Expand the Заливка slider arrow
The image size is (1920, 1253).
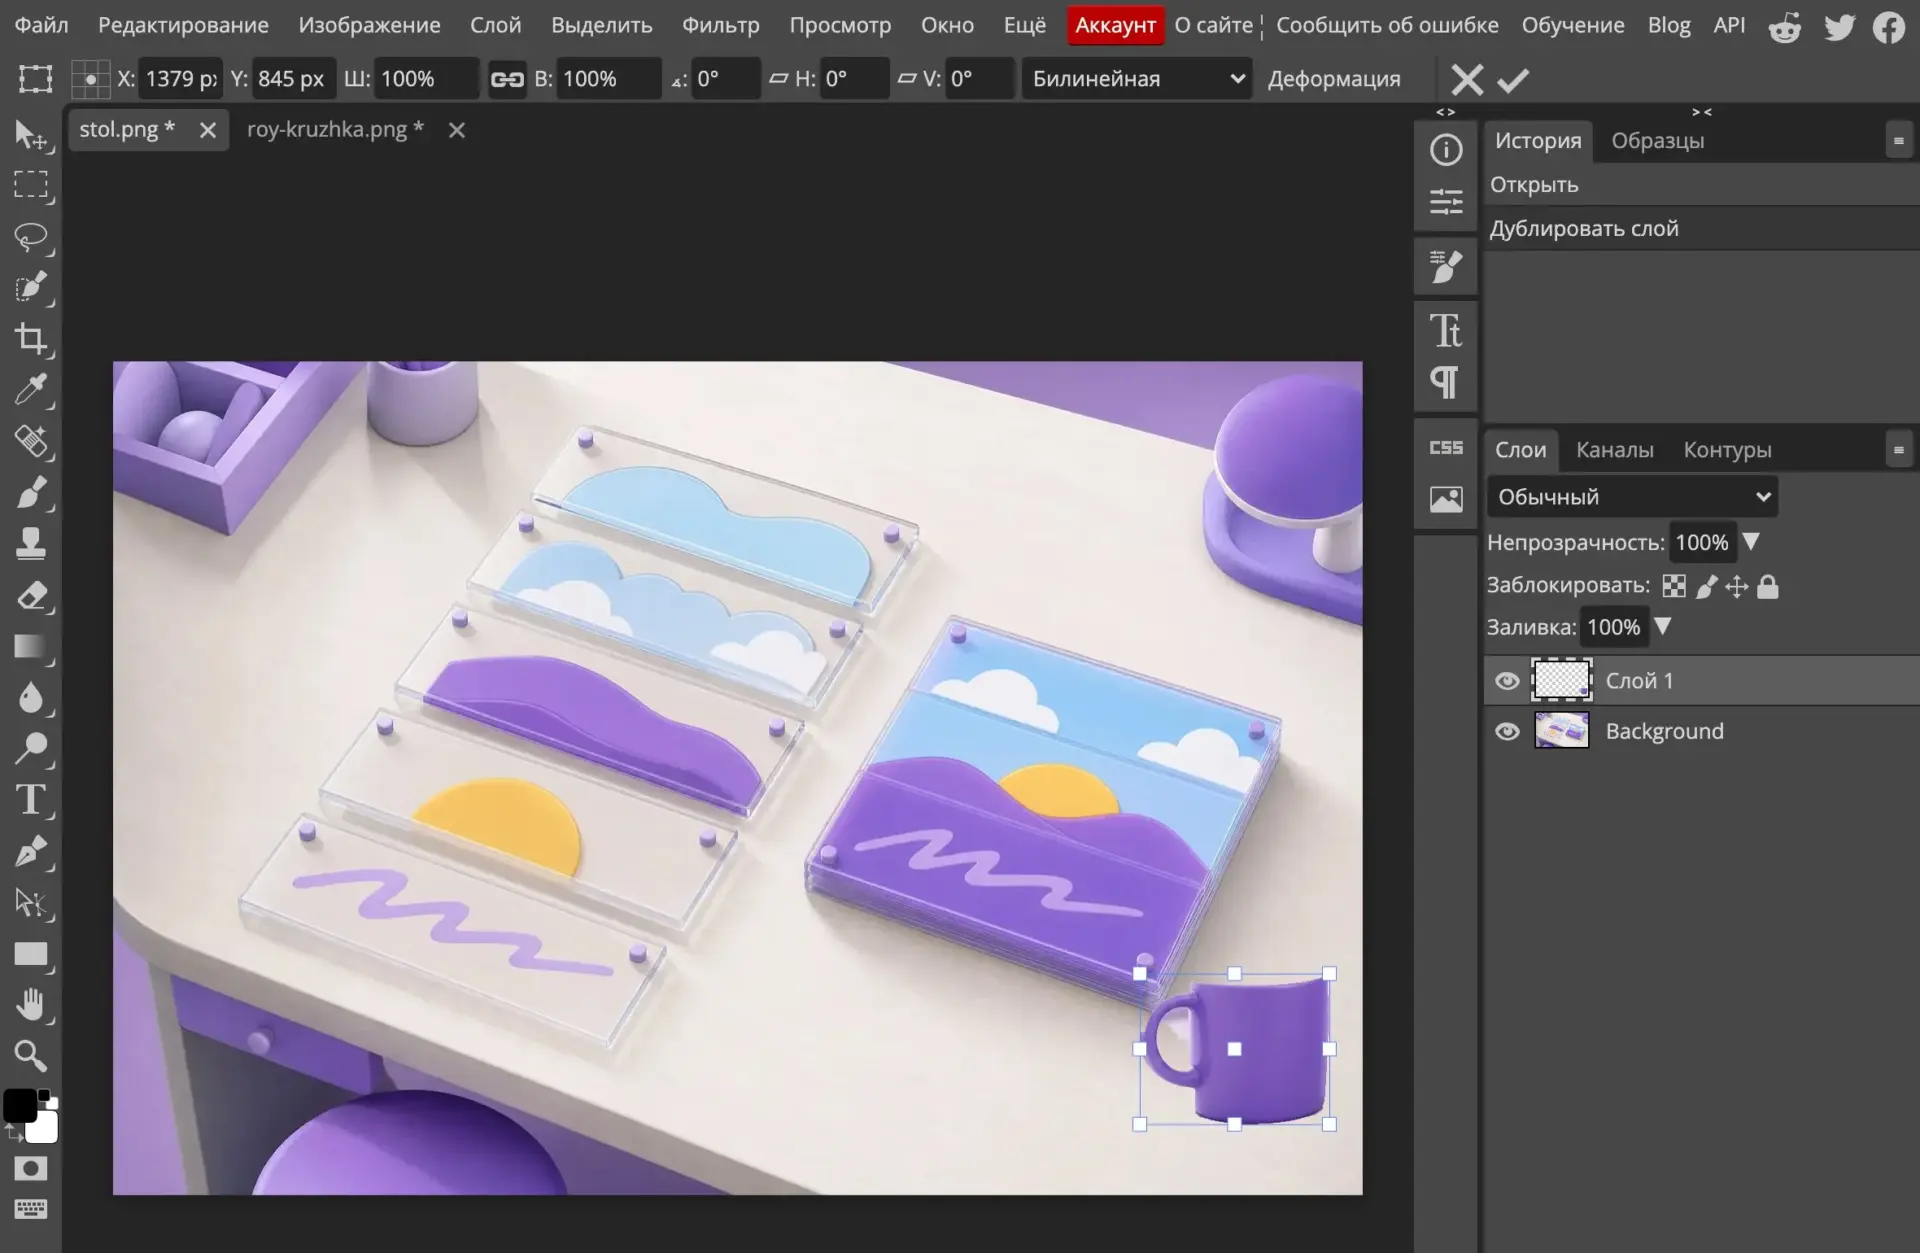(x=1663, y=627)
